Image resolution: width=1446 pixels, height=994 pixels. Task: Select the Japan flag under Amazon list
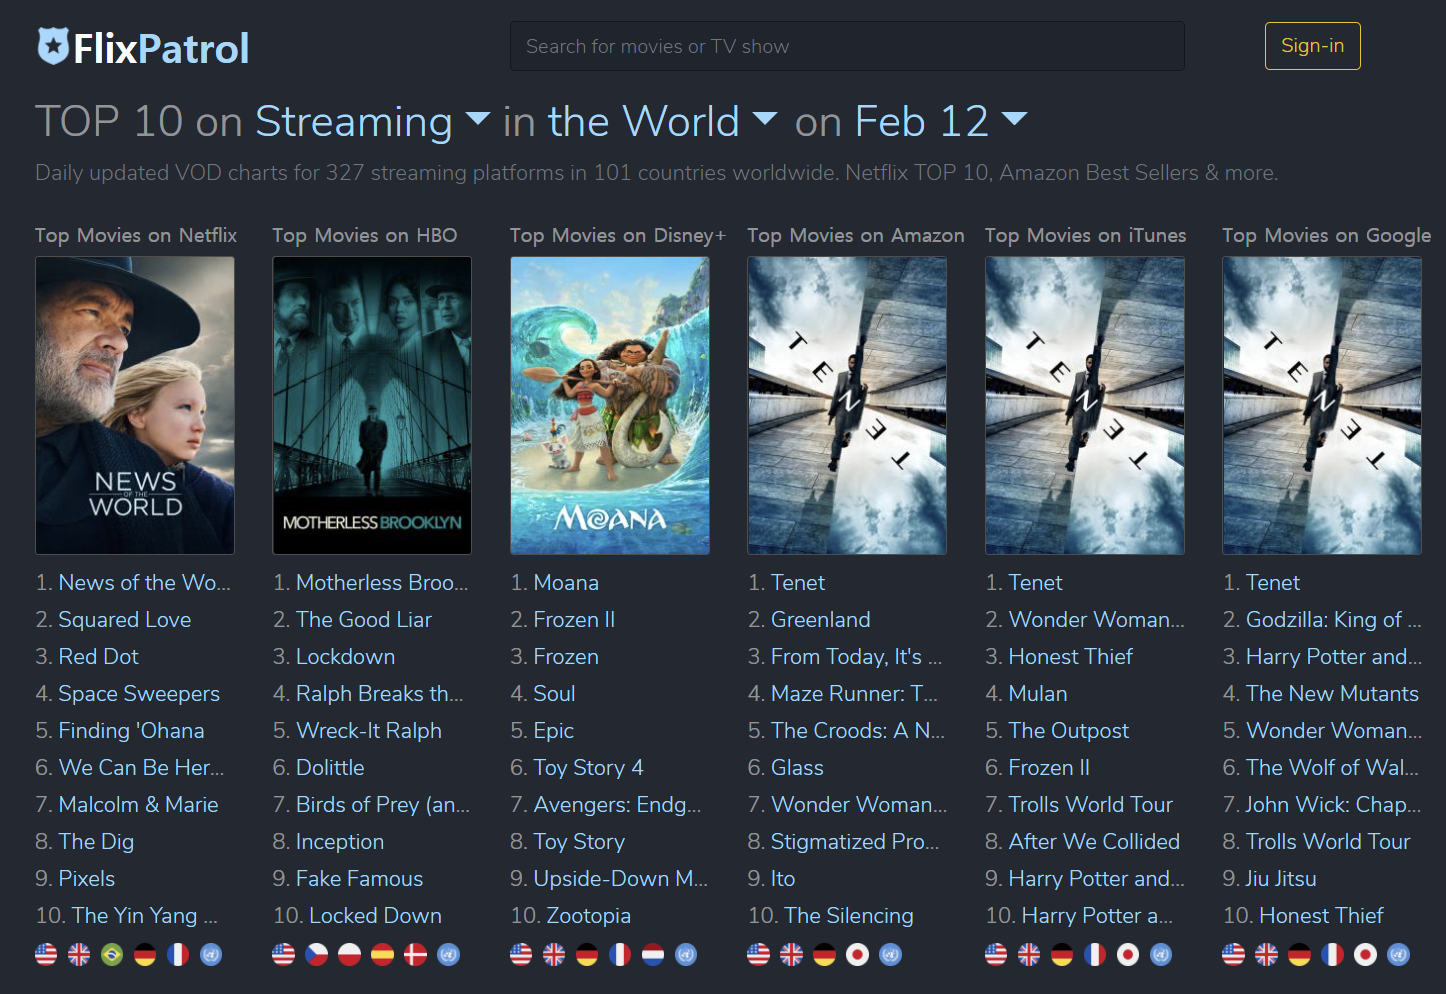857,954
